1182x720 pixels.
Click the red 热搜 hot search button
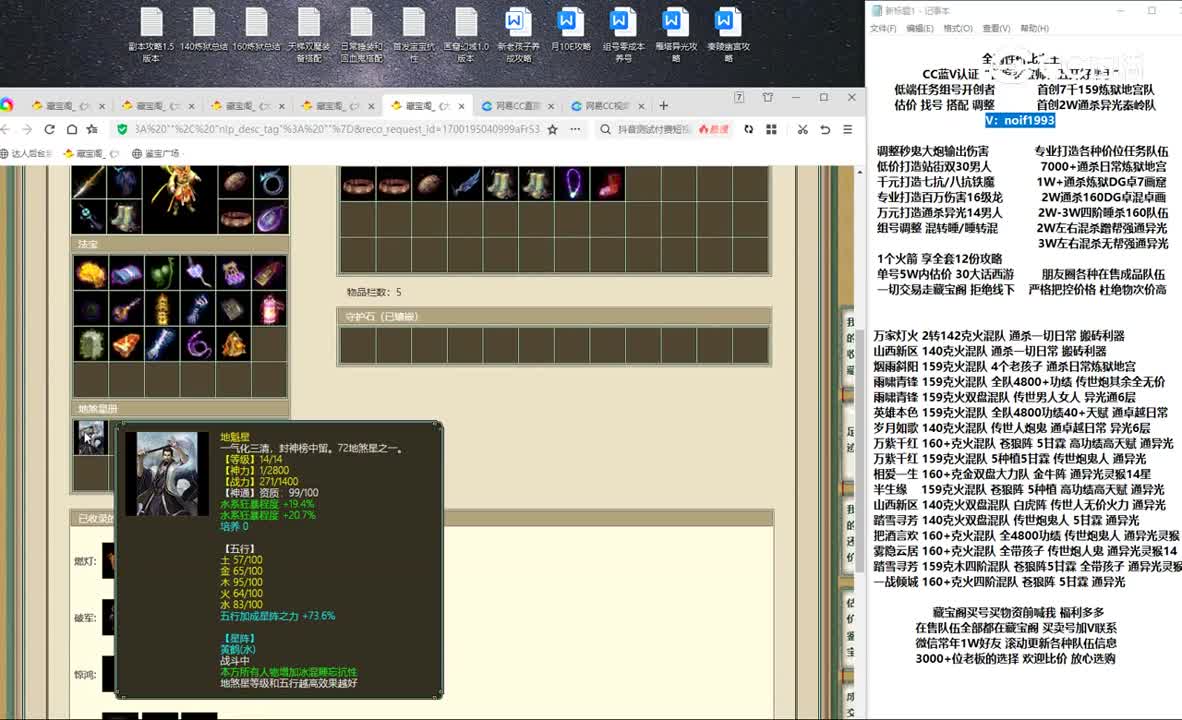(714, 130)
